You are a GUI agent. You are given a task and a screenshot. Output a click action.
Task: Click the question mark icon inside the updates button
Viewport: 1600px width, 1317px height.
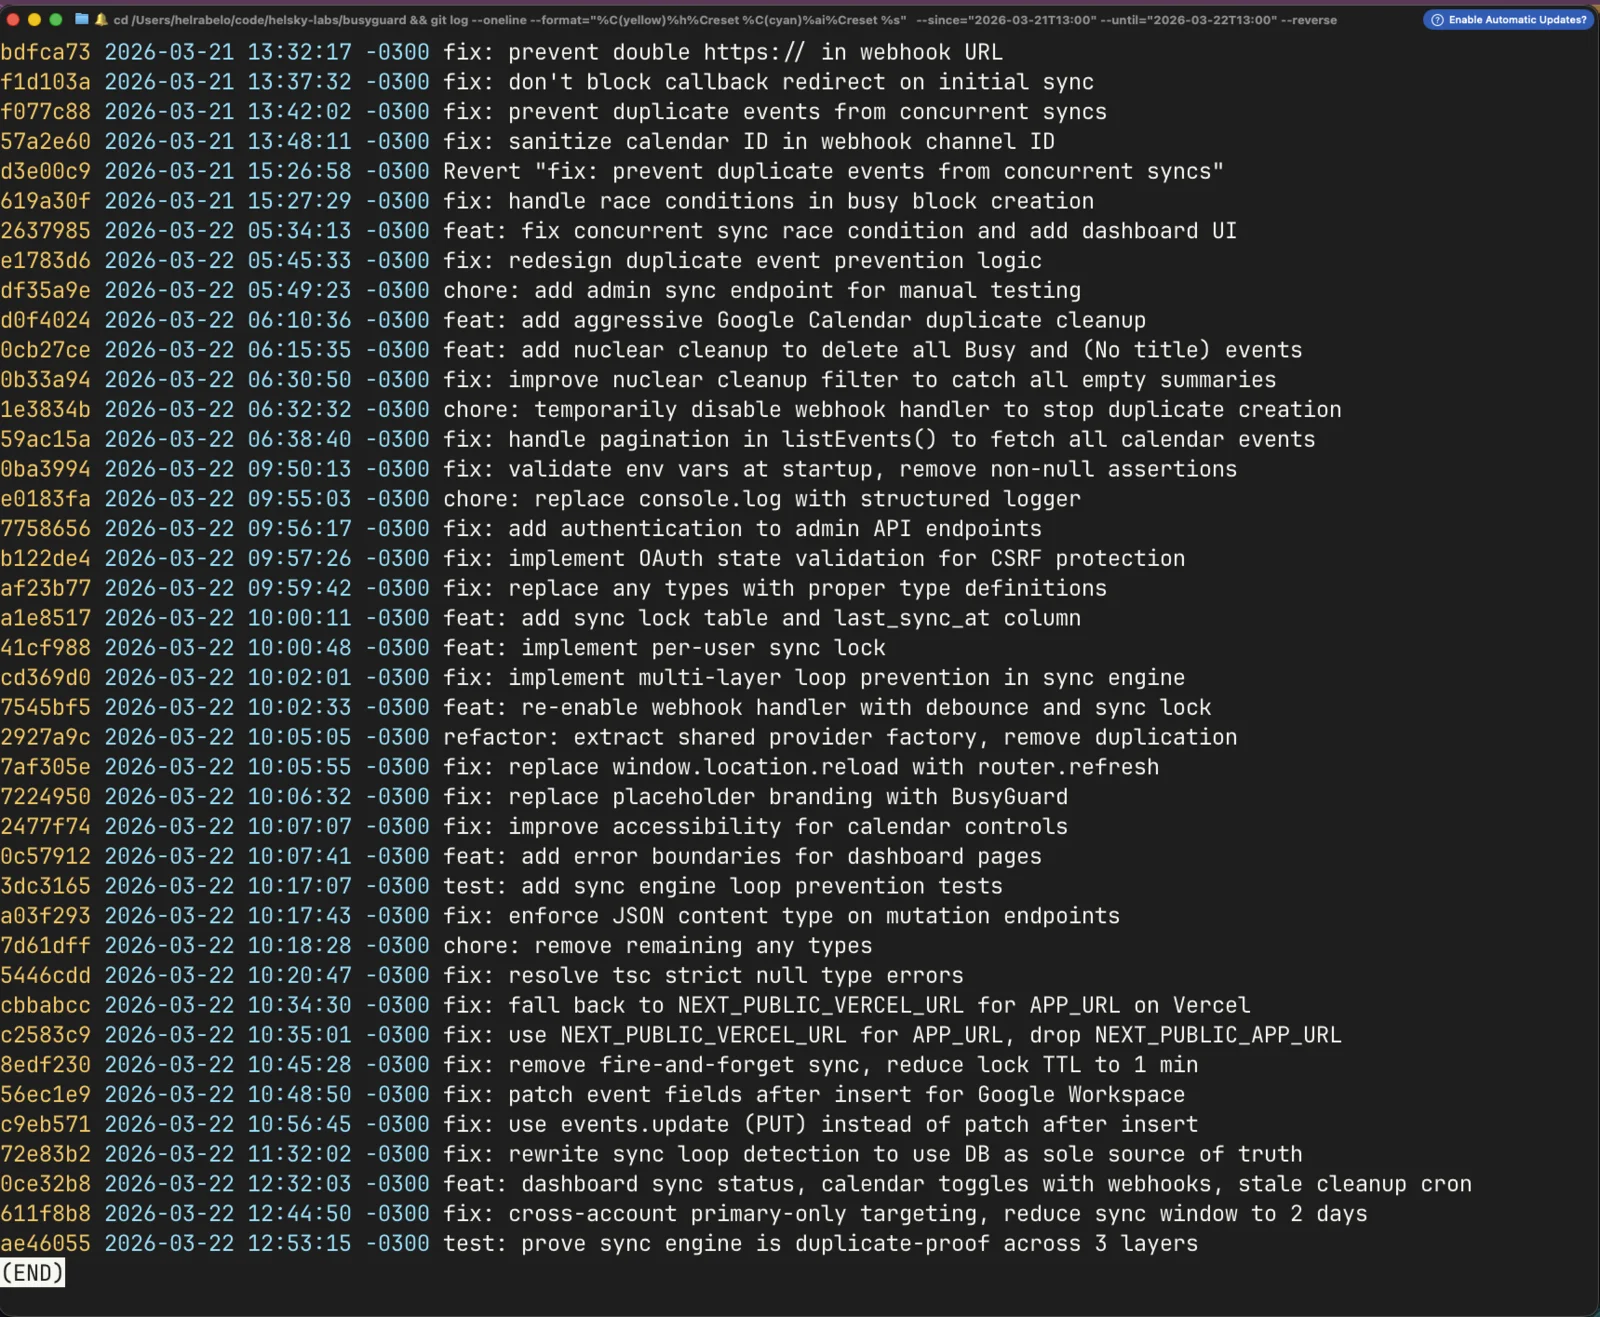(1438, 19)
